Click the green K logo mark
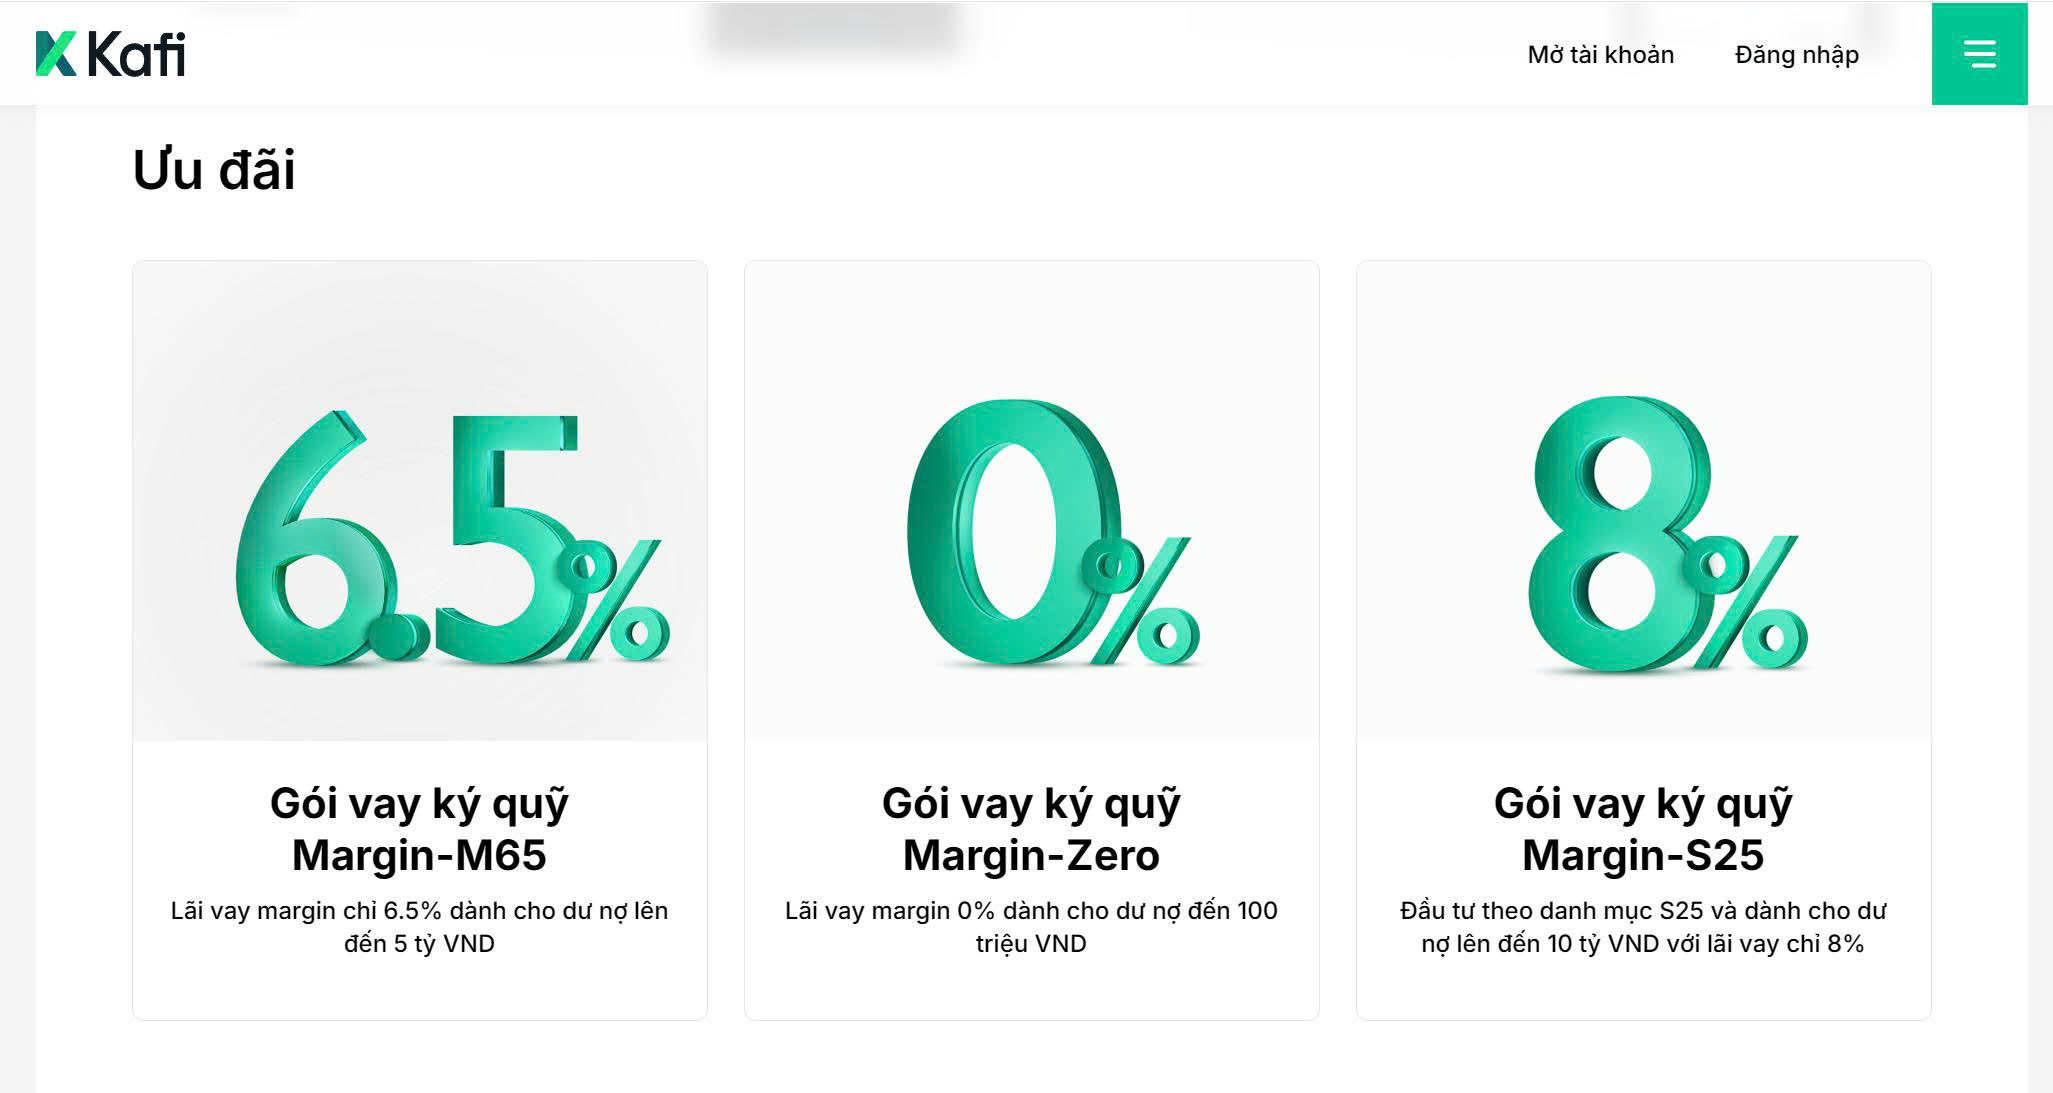 pyautogui.click(x=56, y=54)
